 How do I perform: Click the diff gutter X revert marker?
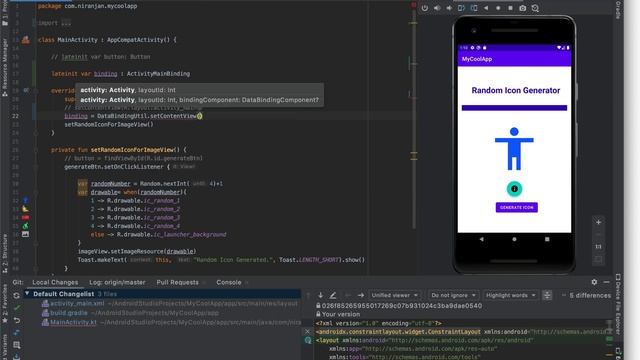(308, 331)
